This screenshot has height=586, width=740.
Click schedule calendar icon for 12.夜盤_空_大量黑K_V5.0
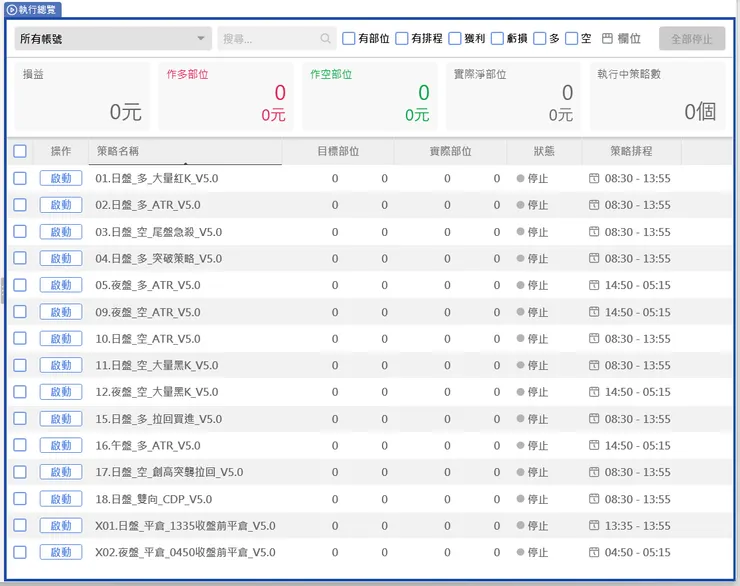[x=594, y=392]
